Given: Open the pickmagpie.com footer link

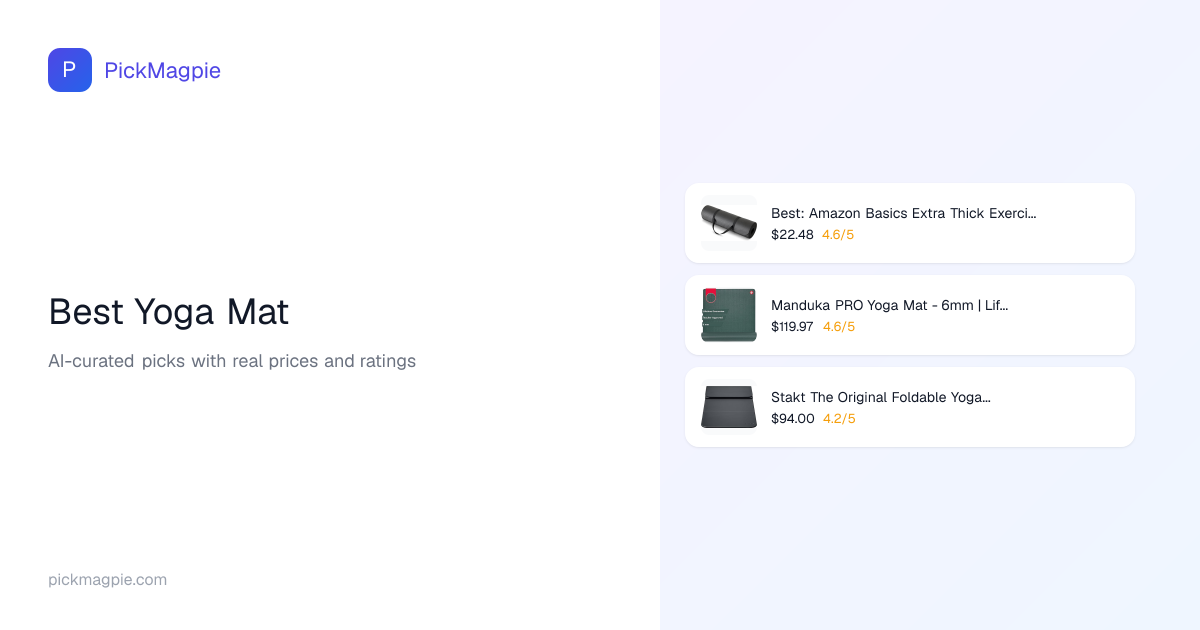Looking at the screenshot, I should (107, 580).
